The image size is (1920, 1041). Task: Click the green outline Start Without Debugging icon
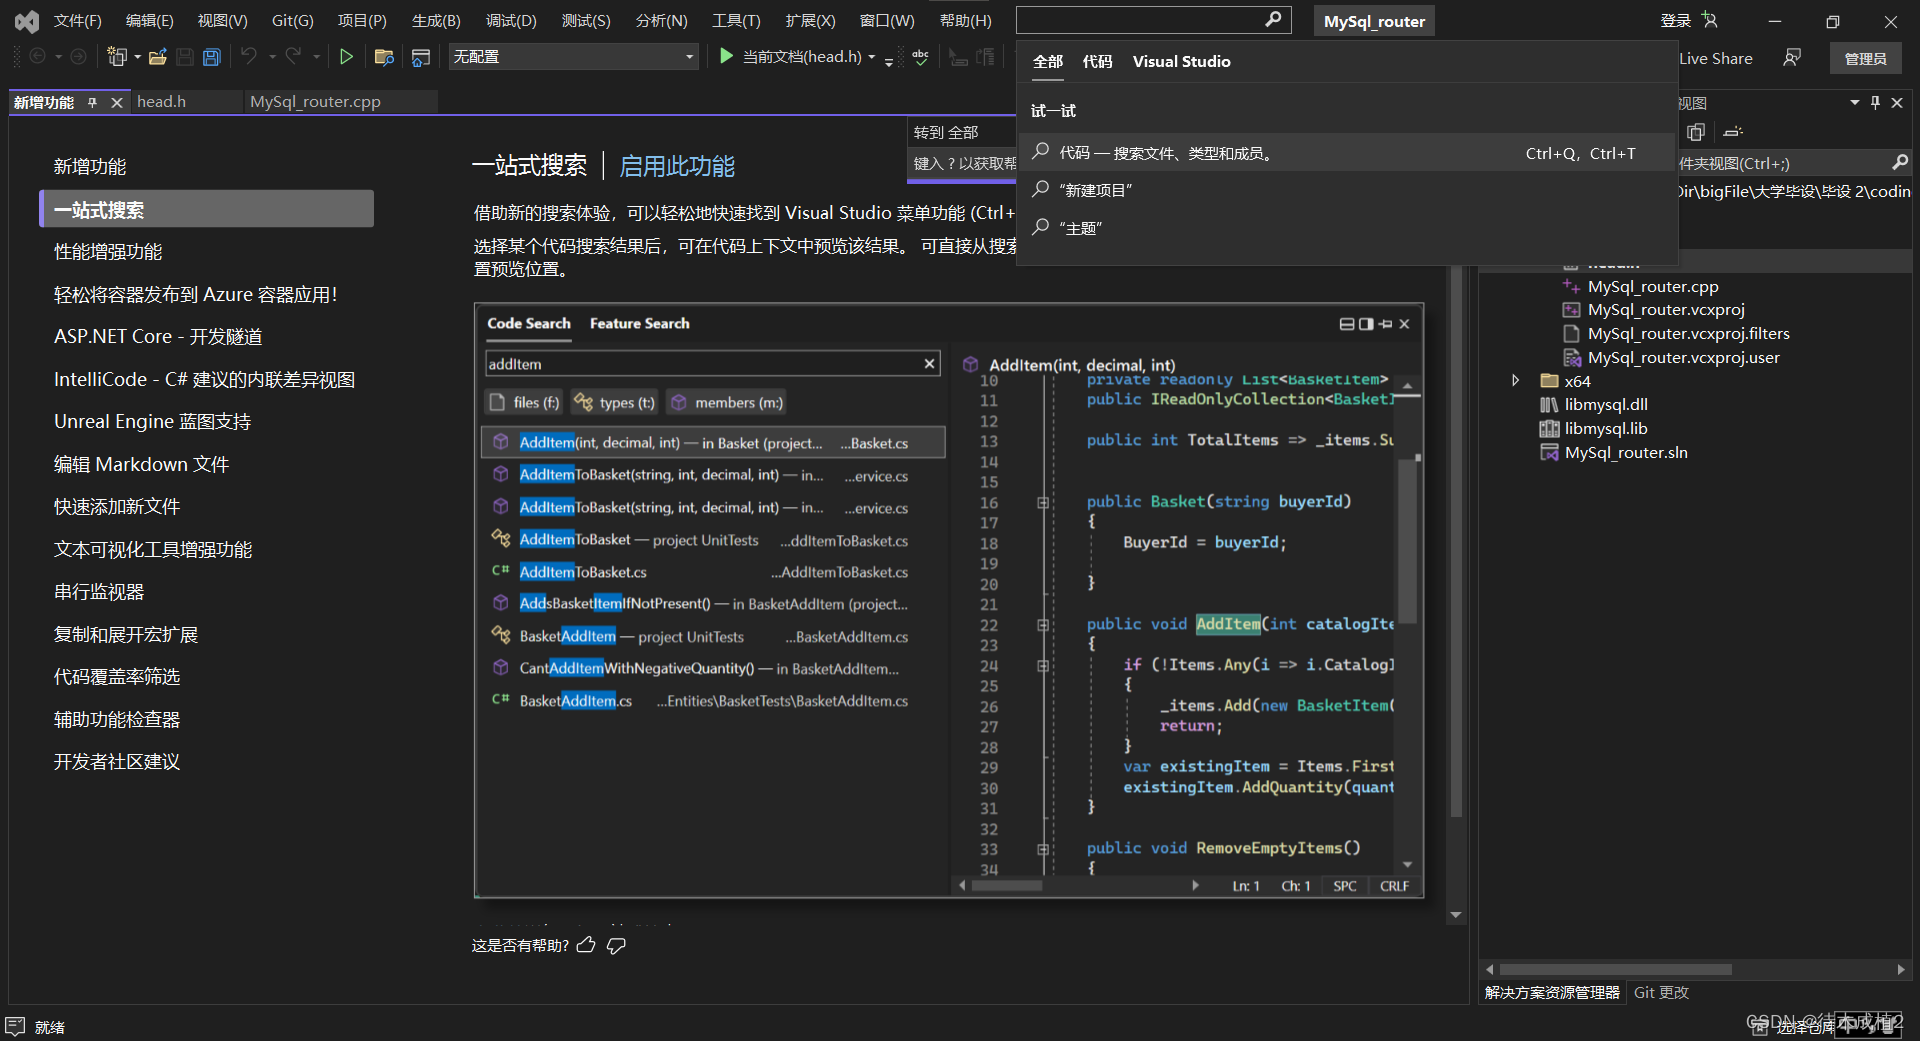(346, 57)
